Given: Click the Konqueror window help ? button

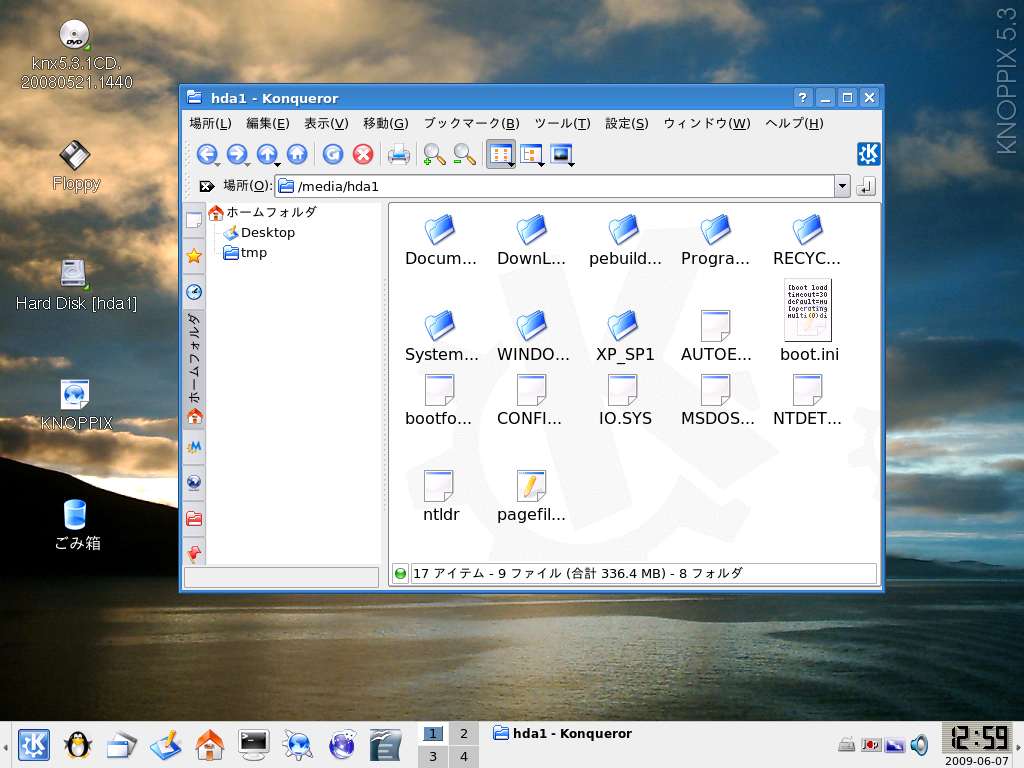Looking at the screenshot, I should pos(803,98).
